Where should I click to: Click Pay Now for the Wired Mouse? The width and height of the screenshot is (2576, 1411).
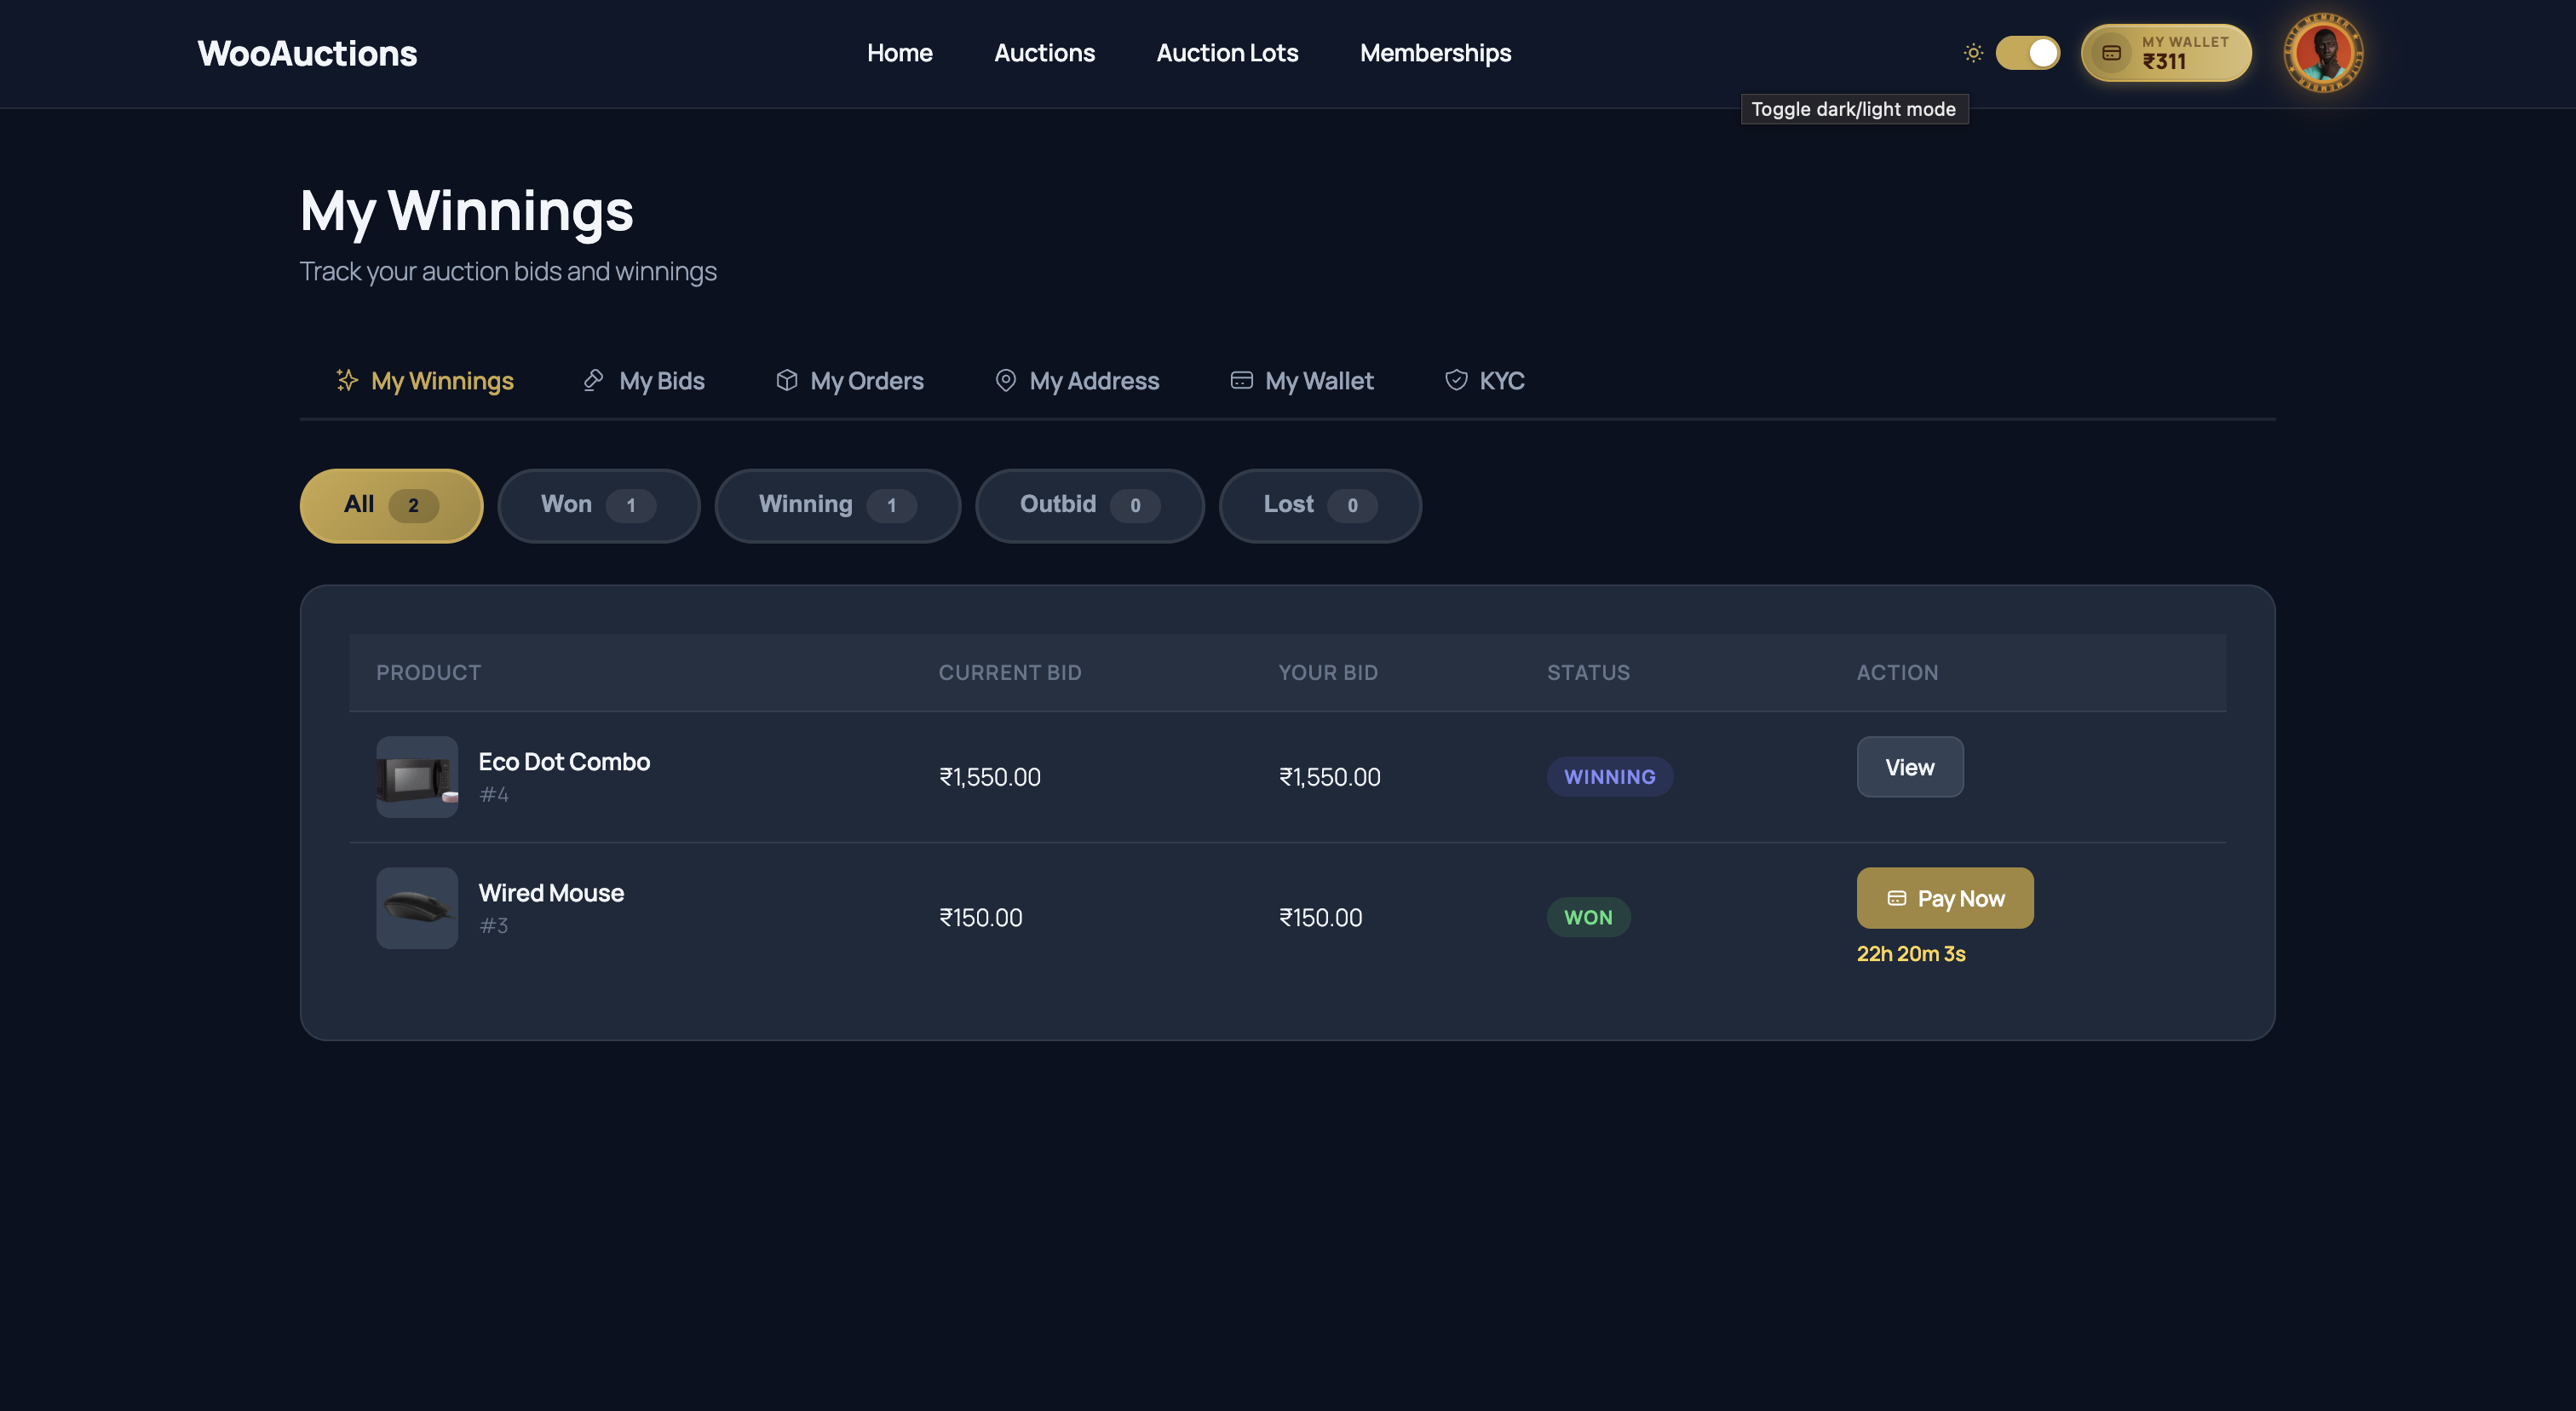[1944, 898]
